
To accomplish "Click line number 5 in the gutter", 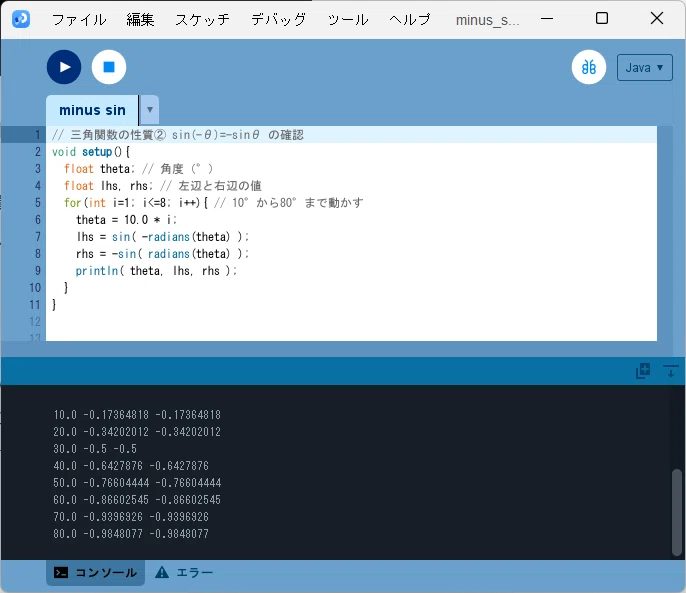I will (38, 203).
